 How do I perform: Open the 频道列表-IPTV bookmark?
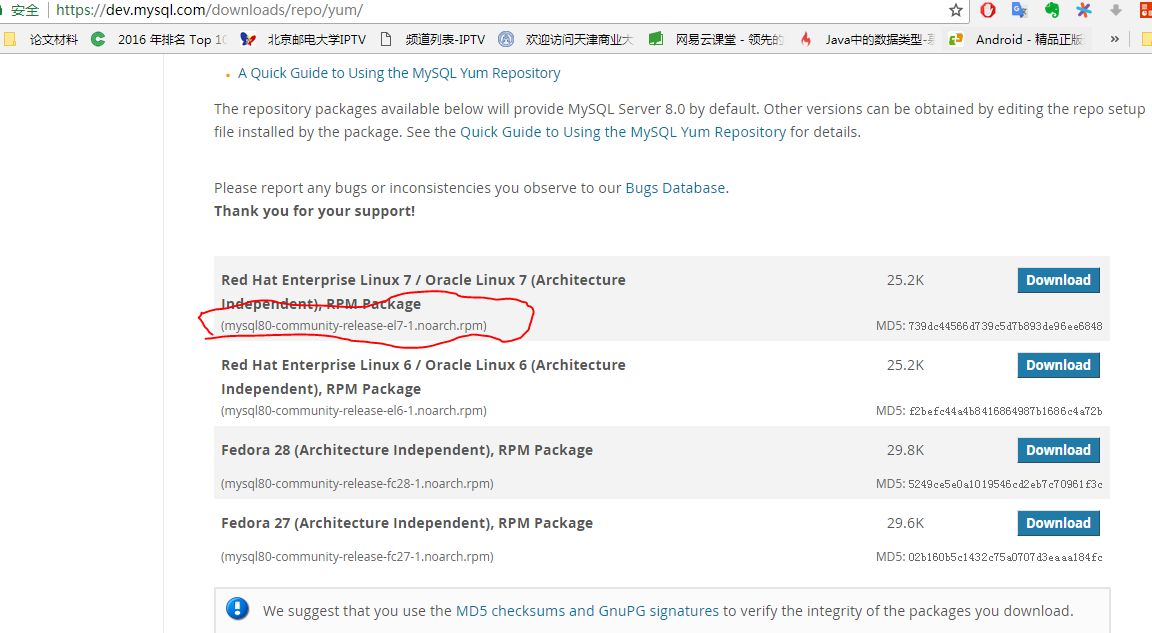pos(433,40)
